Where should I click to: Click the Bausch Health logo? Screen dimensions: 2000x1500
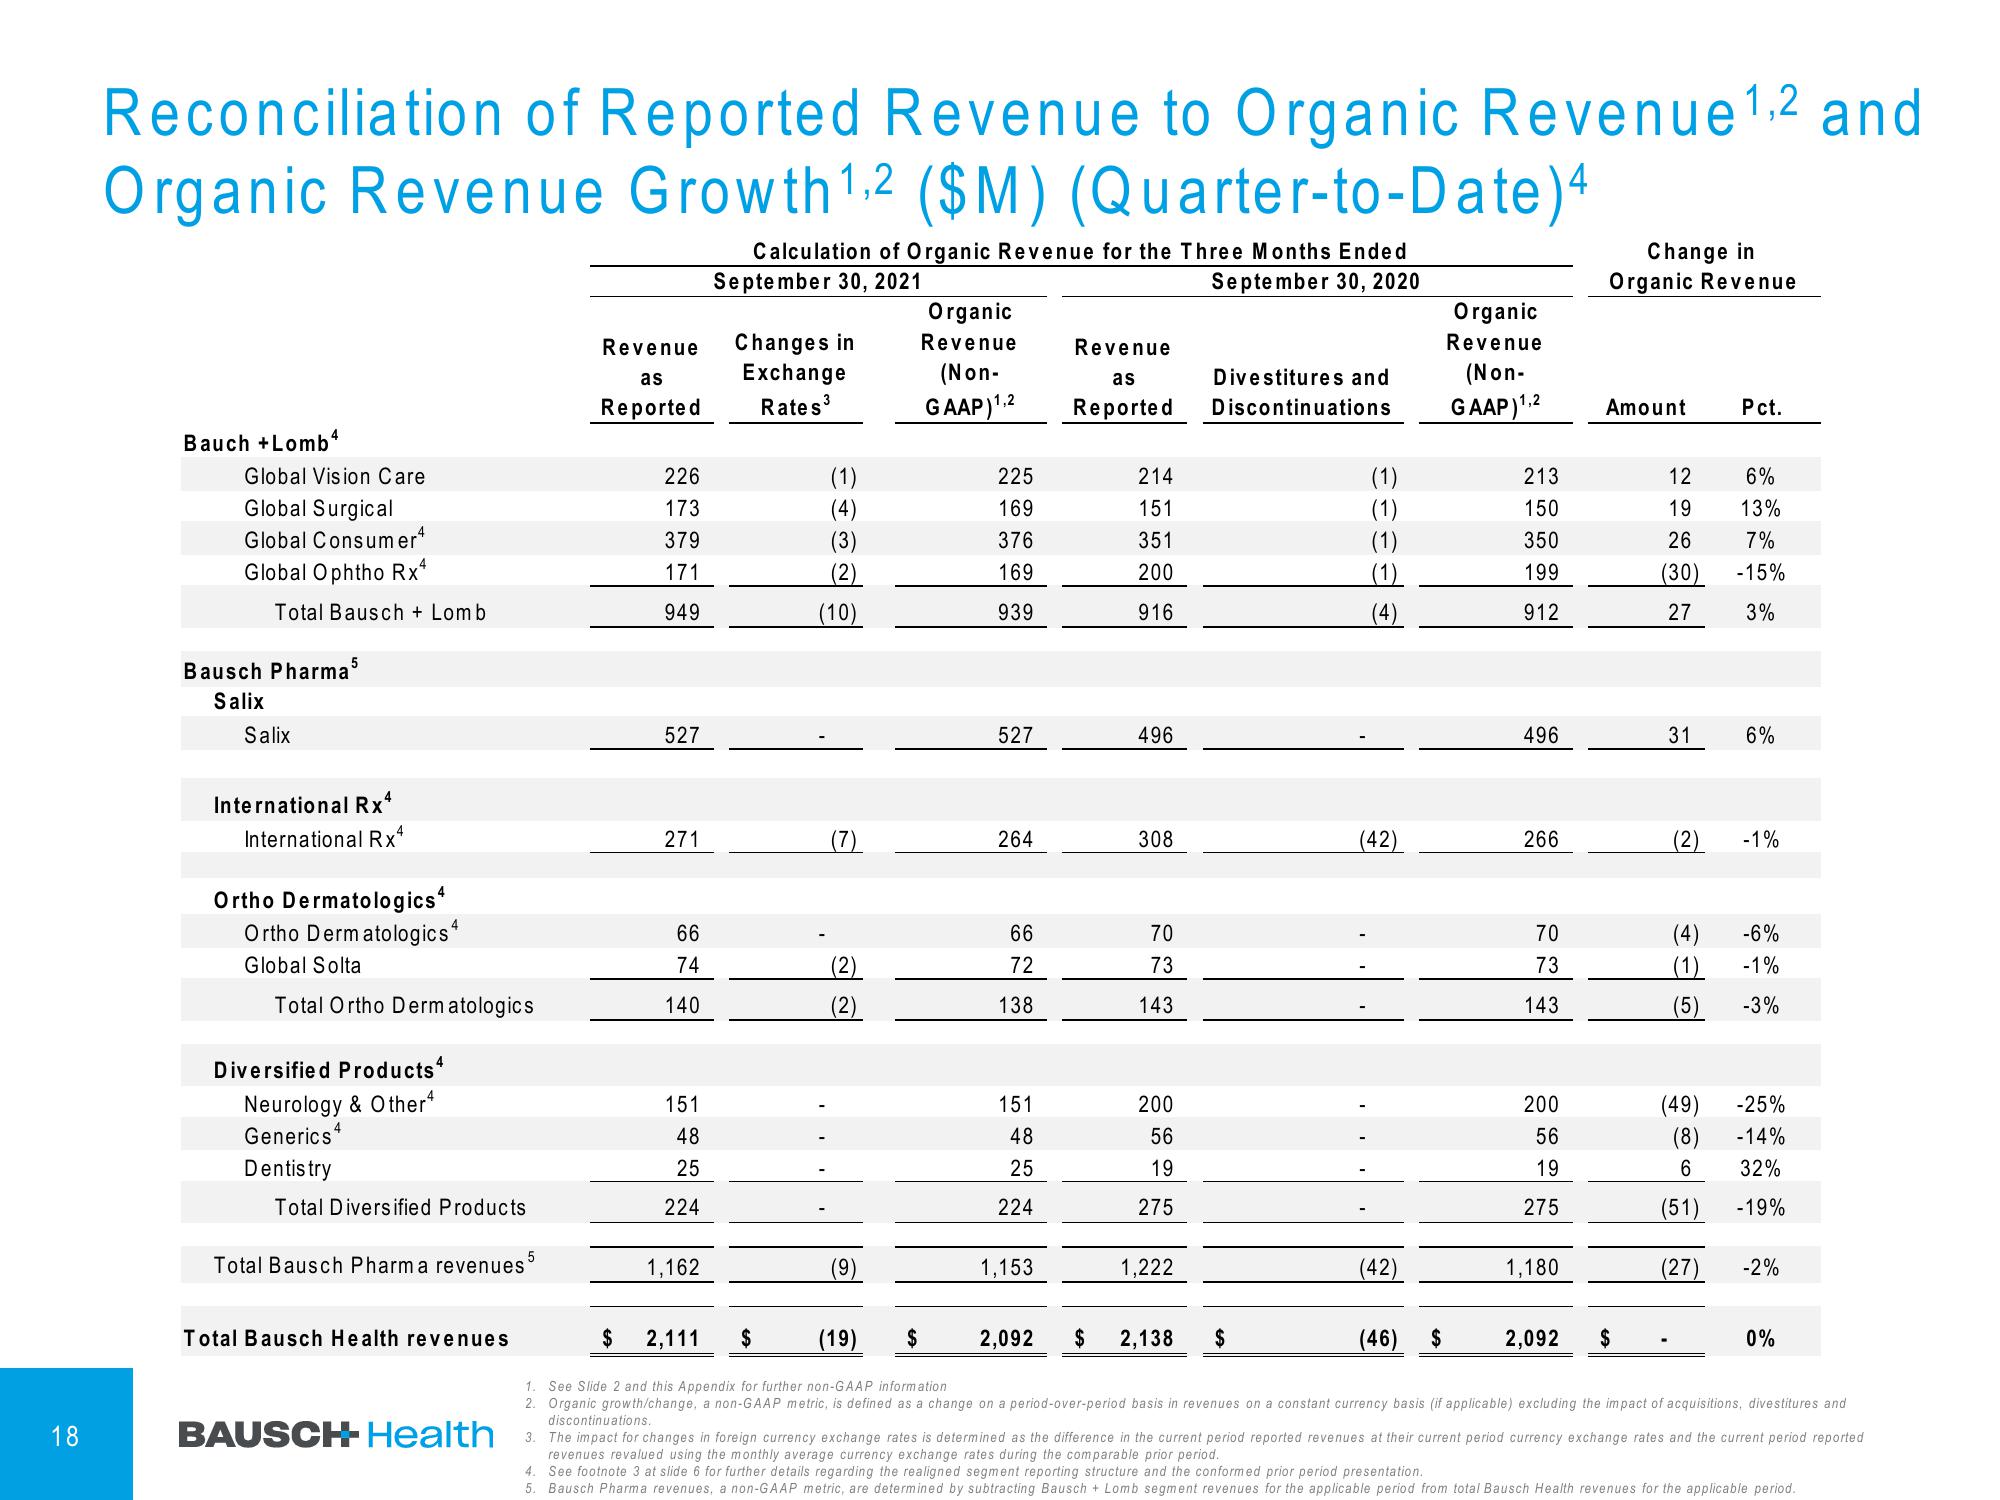336,1435
